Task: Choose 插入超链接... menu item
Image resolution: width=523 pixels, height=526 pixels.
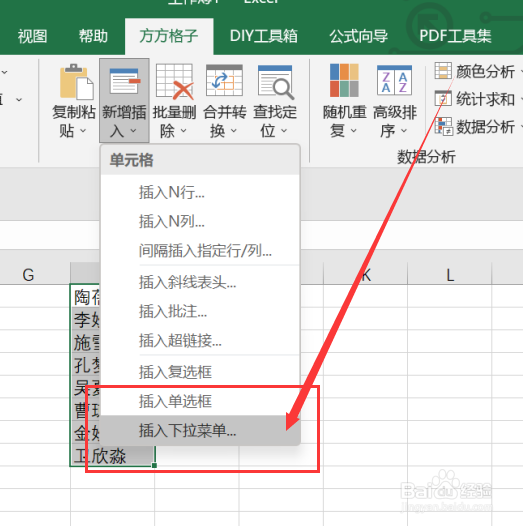Action: tap(200, 340)
